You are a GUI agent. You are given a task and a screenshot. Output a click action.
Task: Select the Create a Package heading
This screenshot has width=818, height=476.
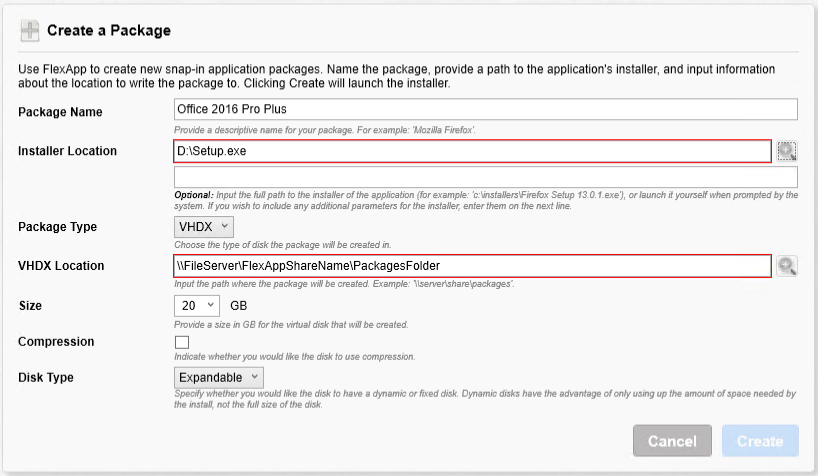click(109, 31)
